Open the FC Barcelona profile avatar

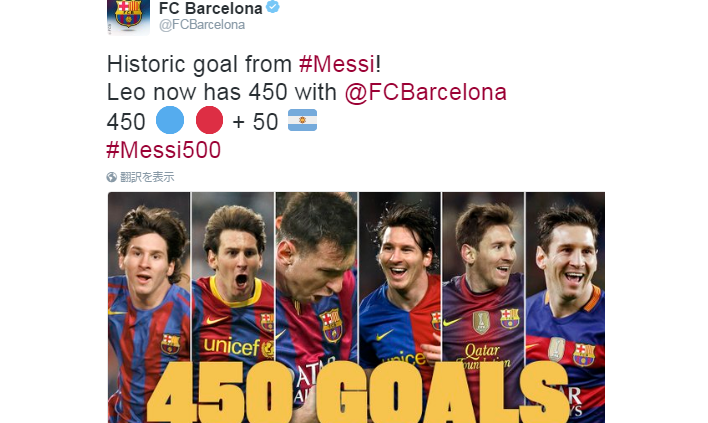128,17
